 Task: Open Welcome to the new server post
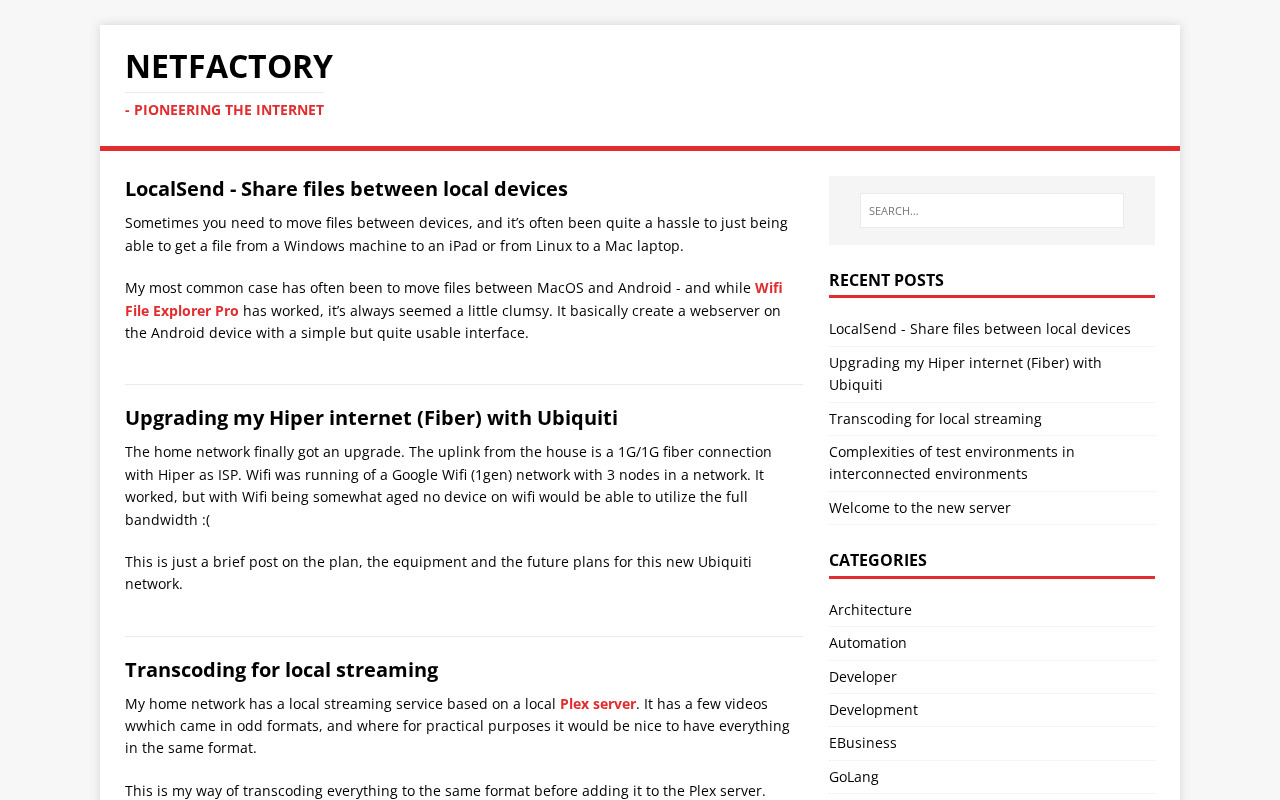coord(920,508)
